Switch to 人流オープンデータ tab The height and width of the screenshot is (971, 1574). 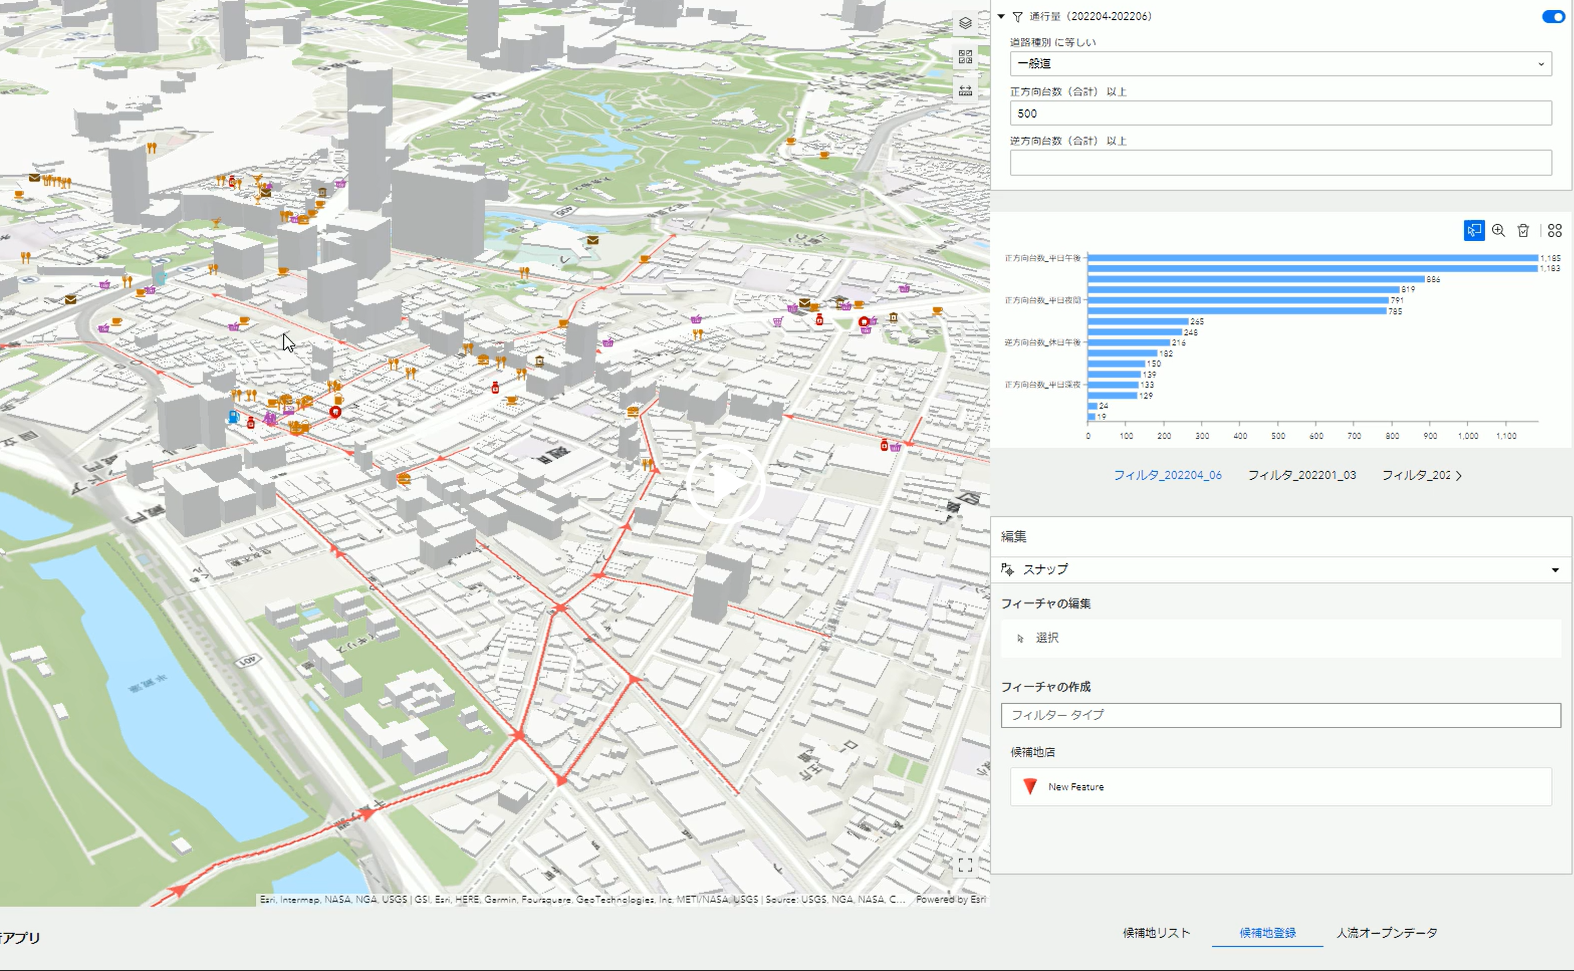click(x=1387, y=933)
